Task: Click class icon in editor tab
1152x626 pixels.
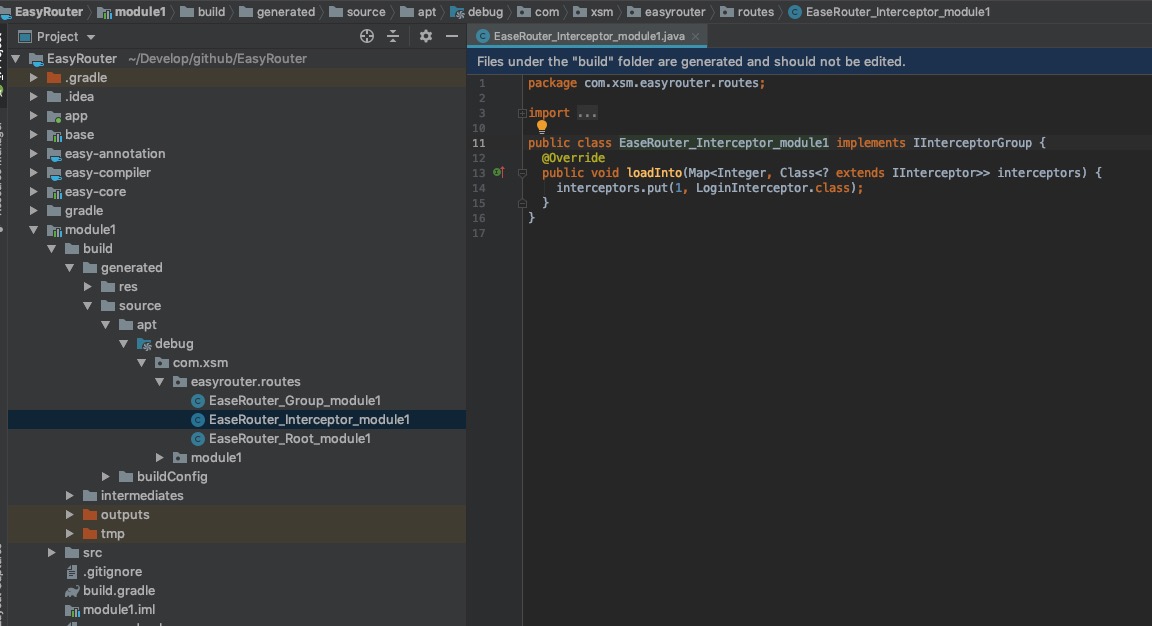Action: pos(483,36)
